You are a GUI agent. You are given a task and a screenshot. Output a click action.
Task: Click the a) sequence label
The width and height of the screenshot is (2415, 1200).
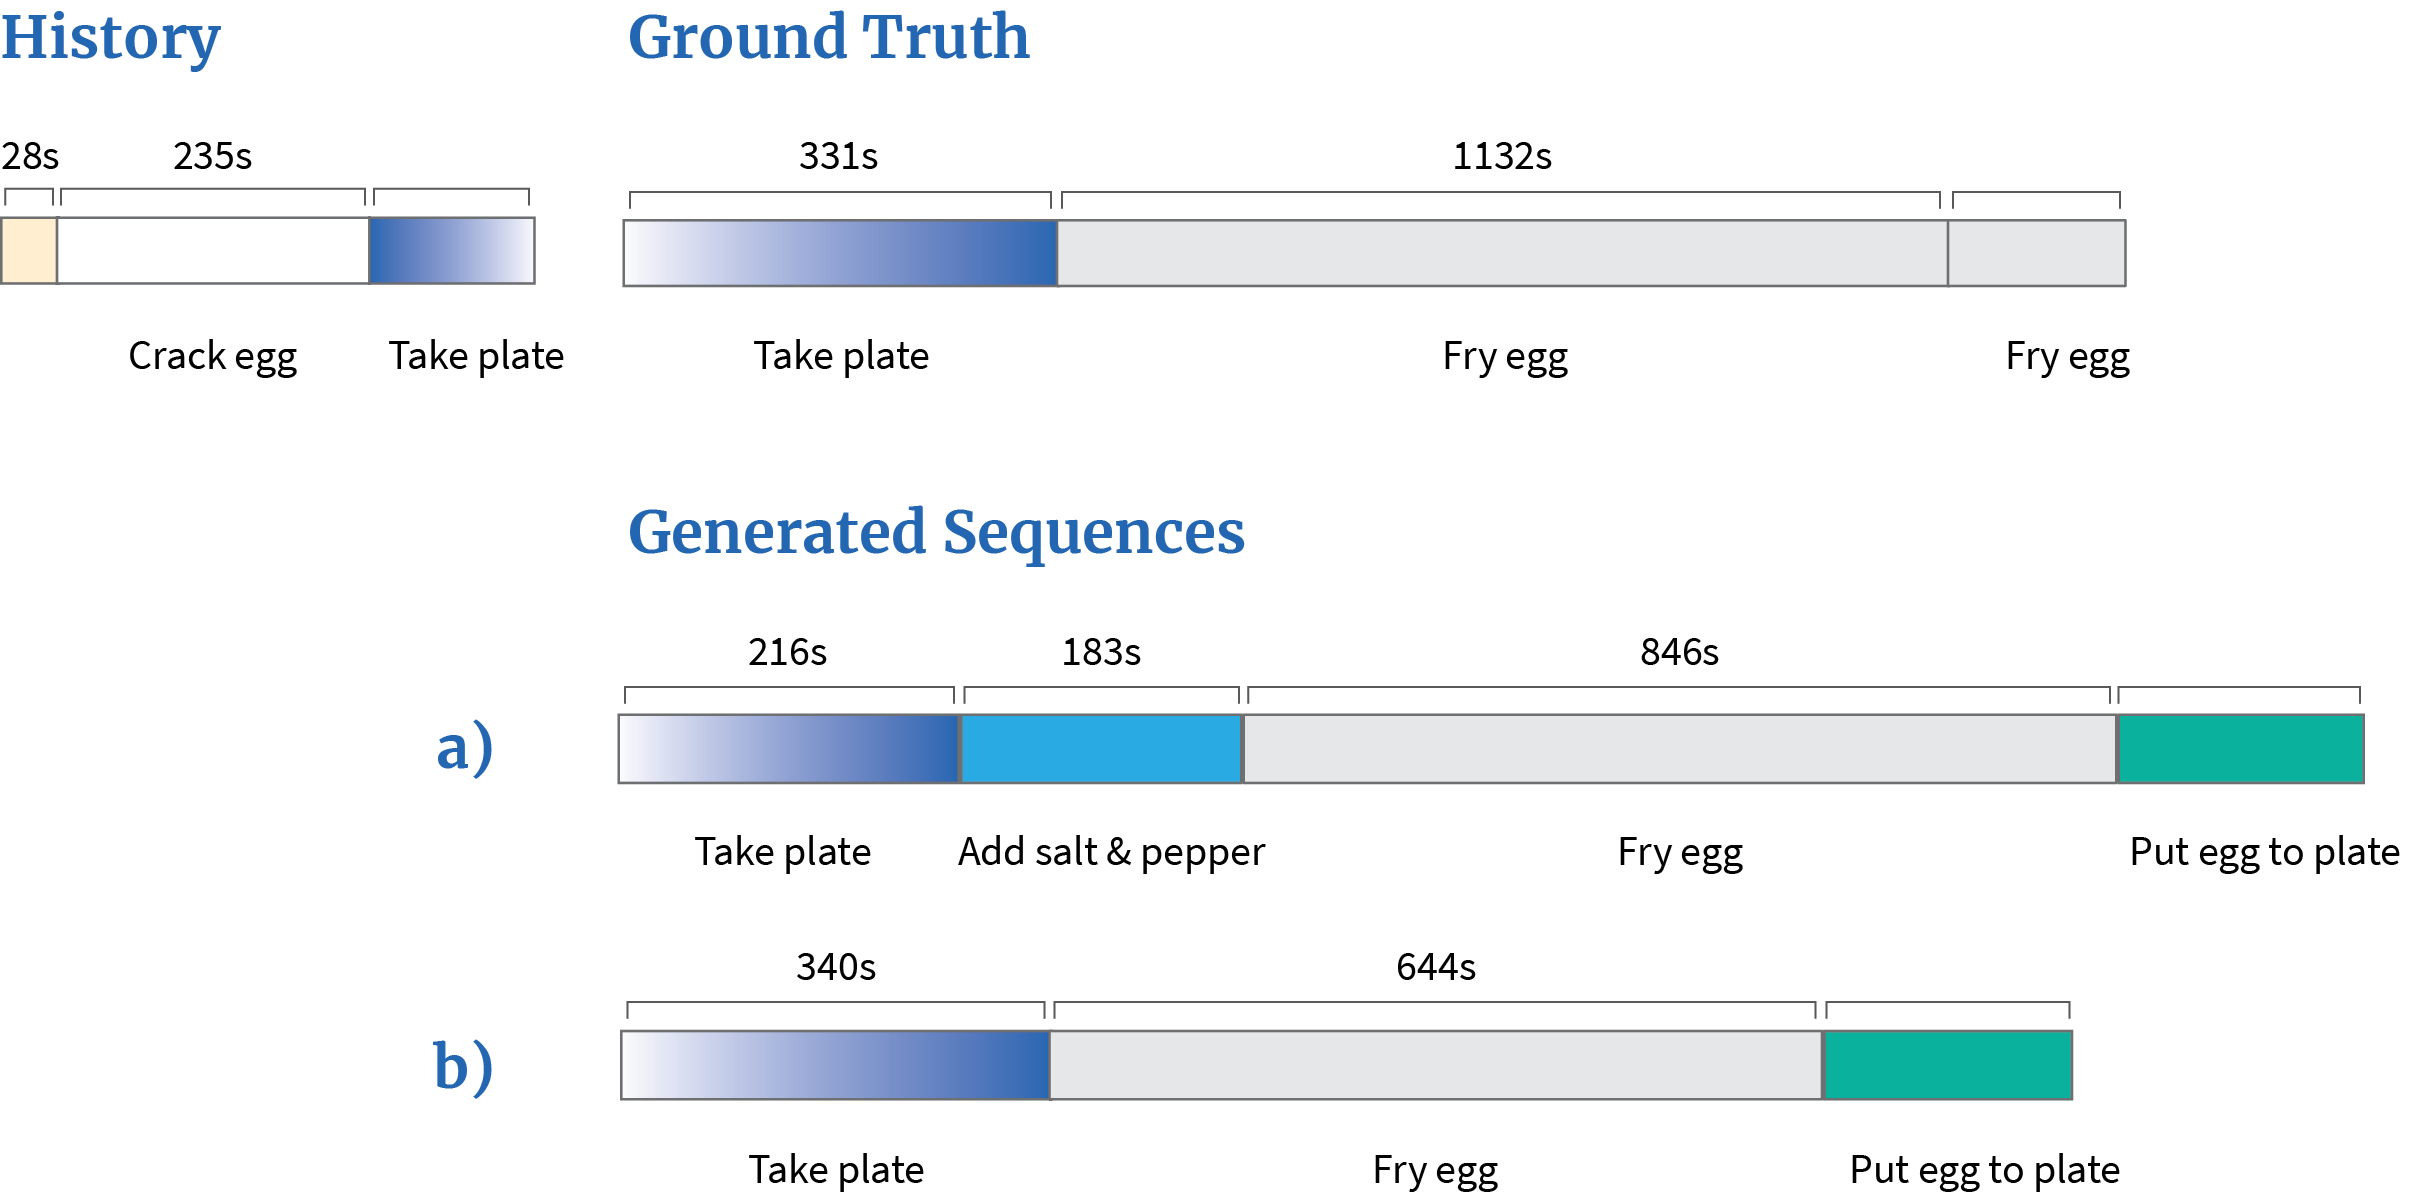point(465,748)
